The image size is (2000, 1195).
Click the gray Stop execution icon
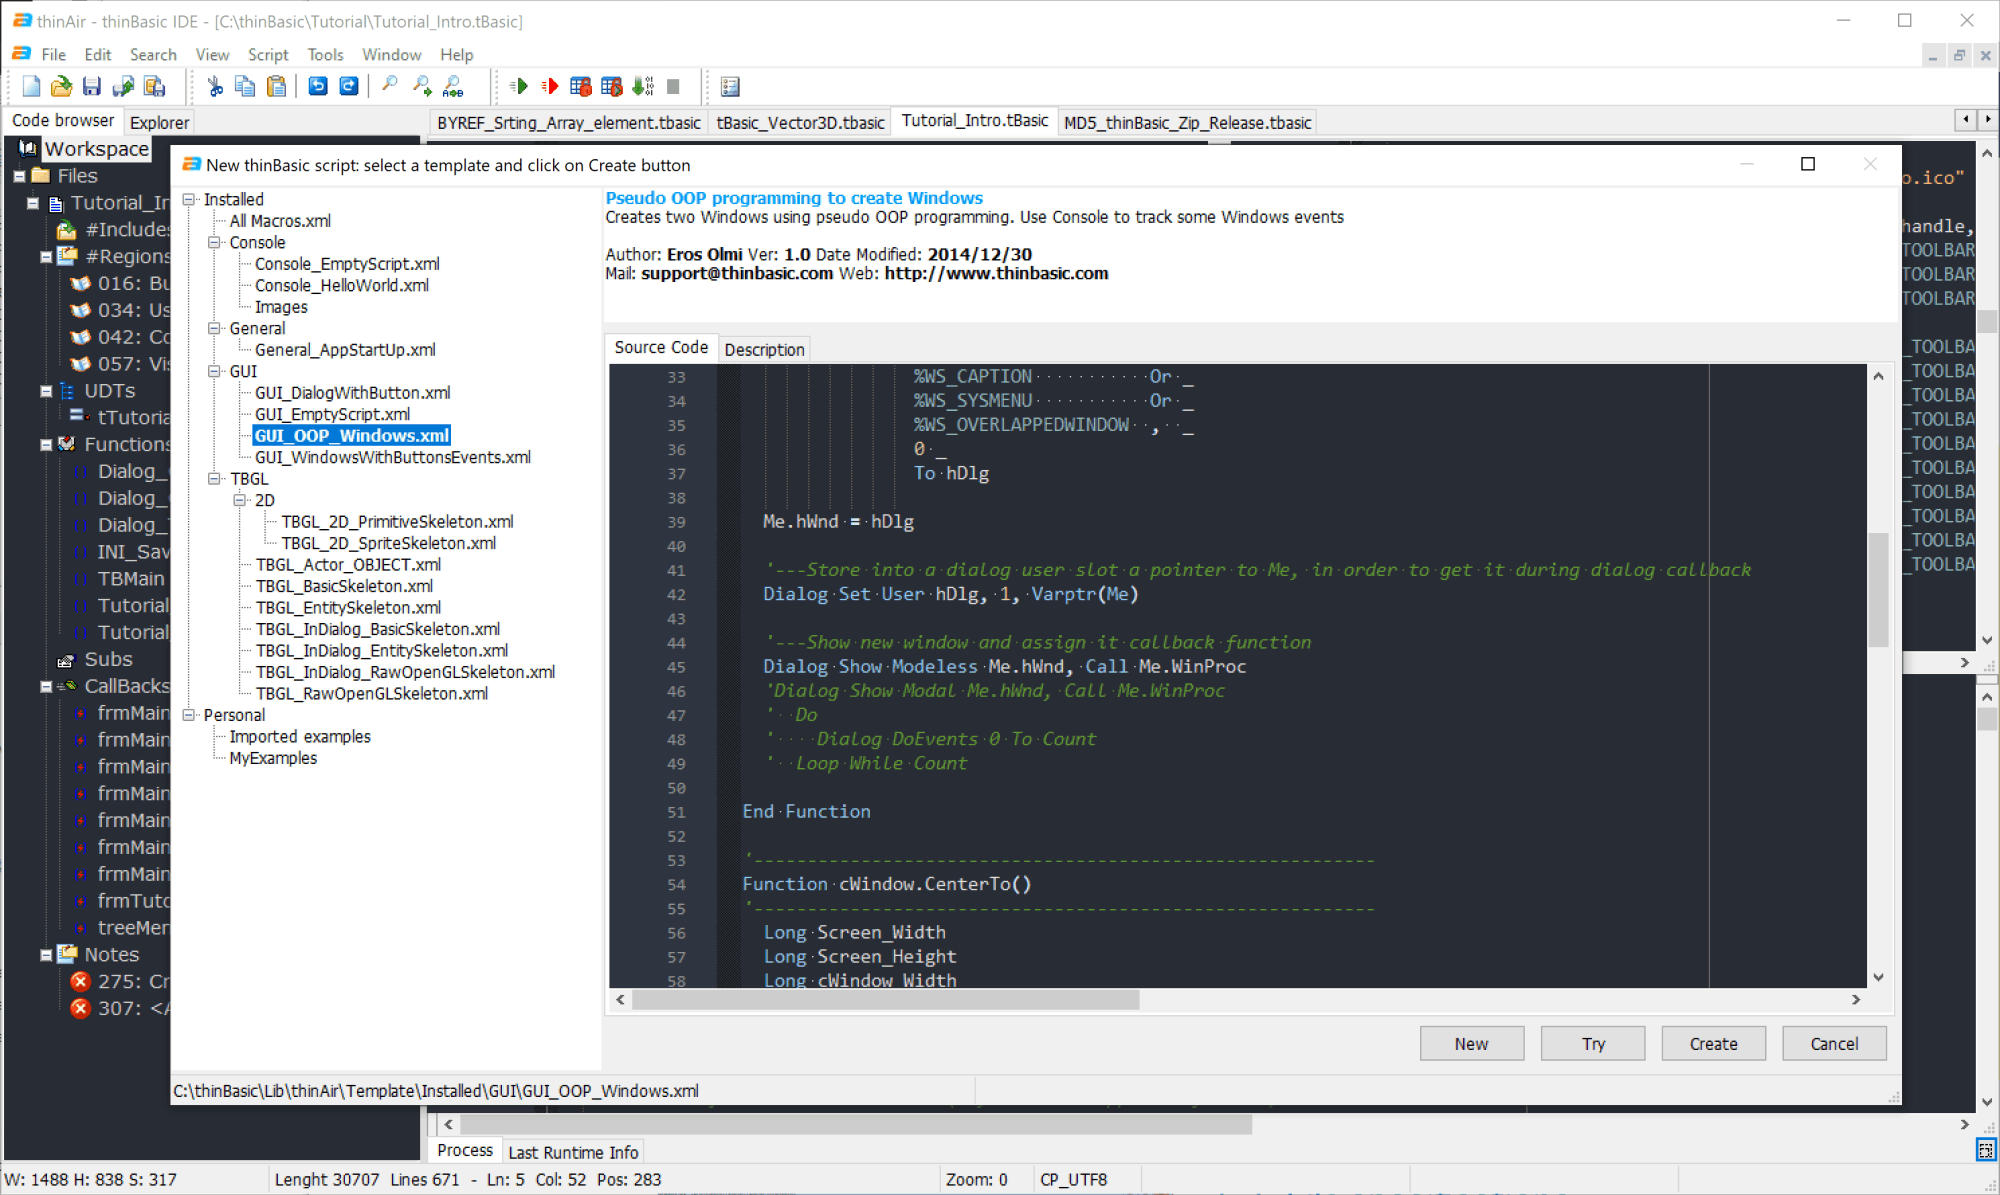point(674,87)
